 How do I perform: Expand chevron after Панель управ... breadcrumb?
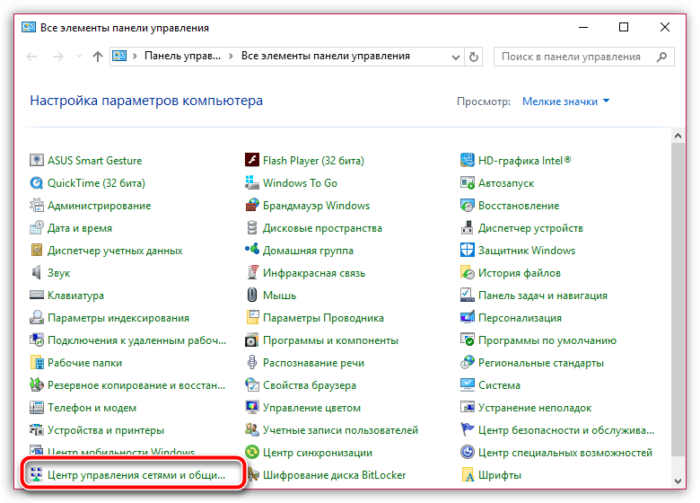(x=231, y=56)
